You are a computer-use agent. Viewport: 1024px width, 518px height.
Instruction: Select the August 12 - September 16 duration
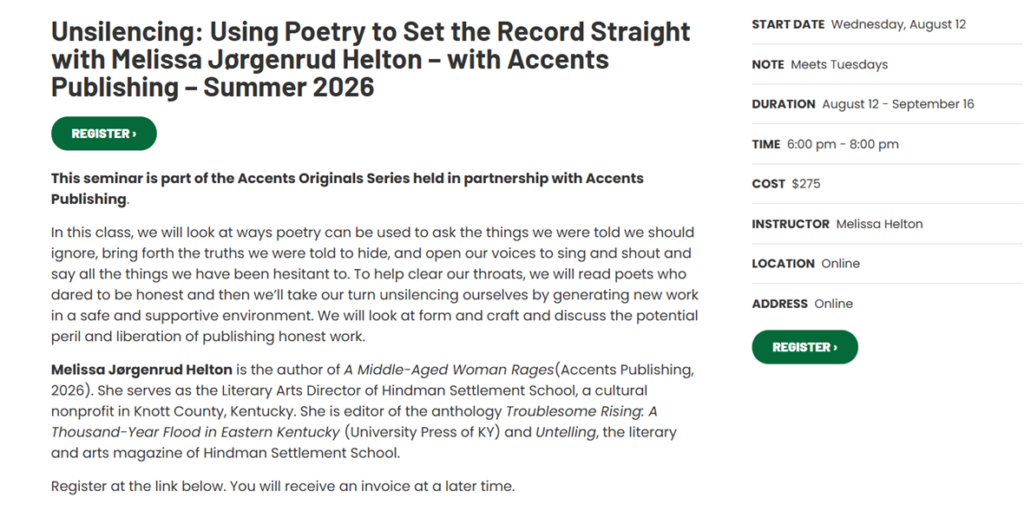point(898,104)
